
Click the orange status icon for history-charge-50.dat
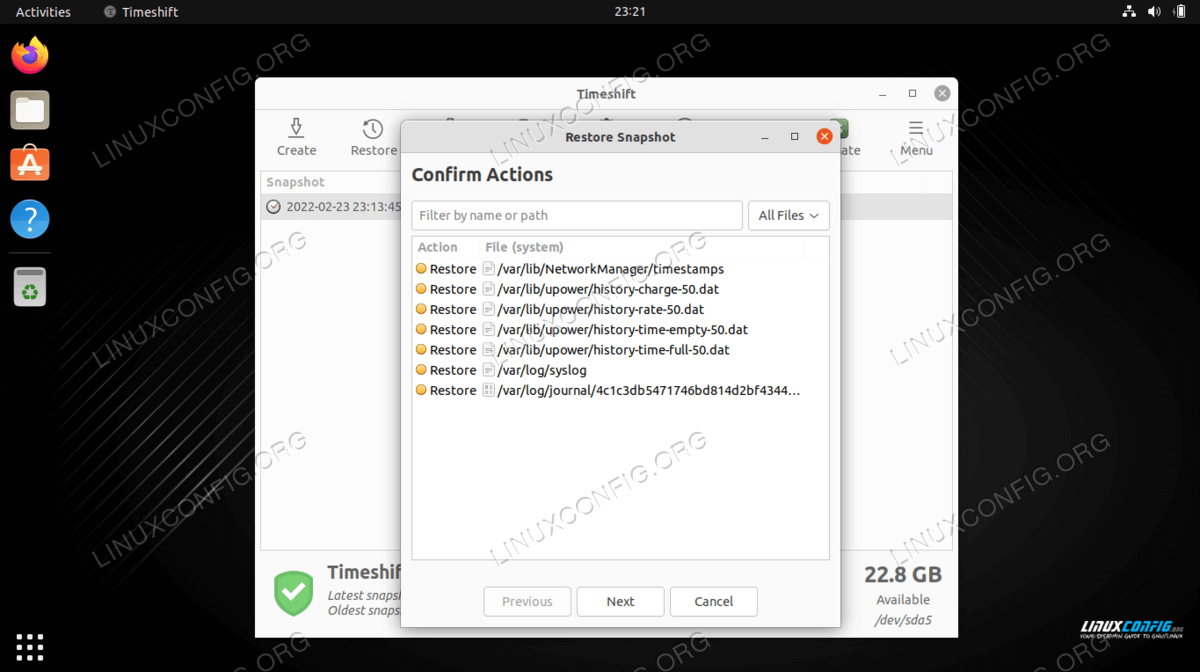click(x=421, y=289)
